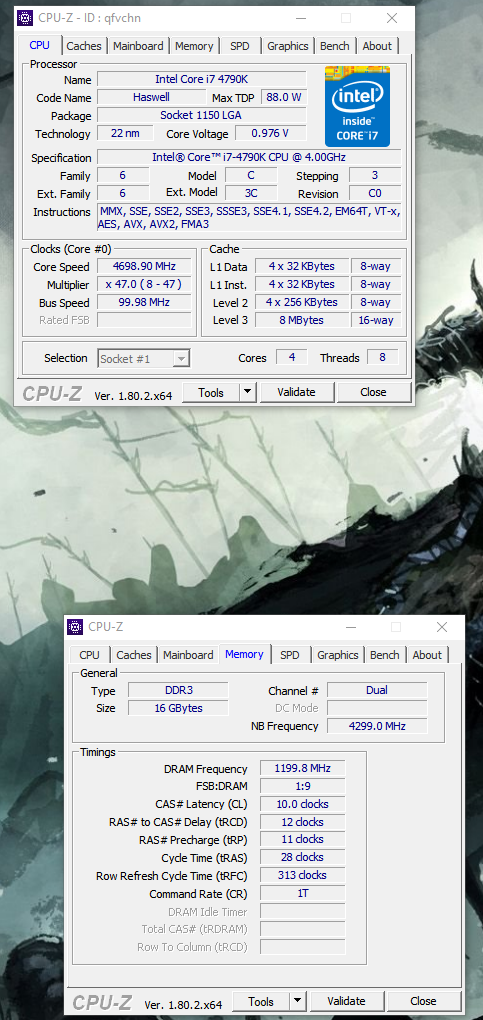The image size is (483, 1020).
Task: Click Close button in top CPU-Z window
Action: coord(374,392)
